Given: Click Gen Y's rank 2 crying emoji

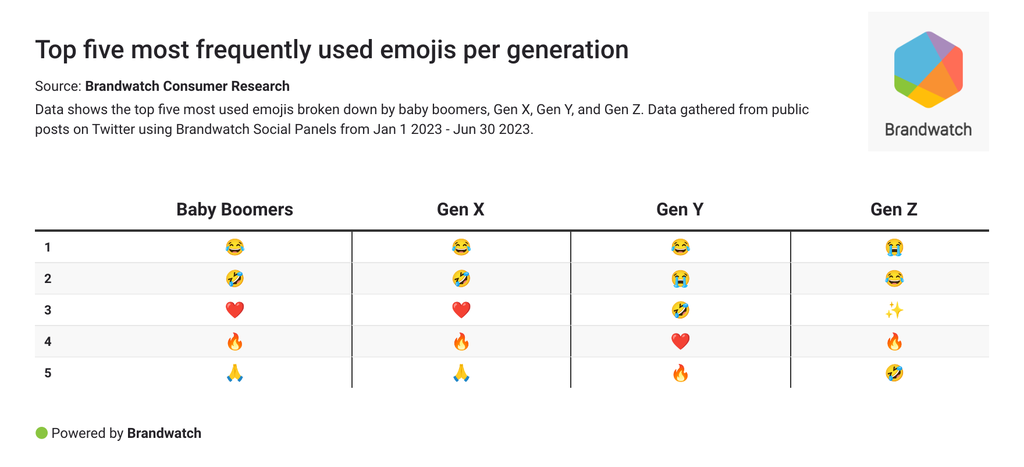Looking at the screenshot, I should (680, 279).
